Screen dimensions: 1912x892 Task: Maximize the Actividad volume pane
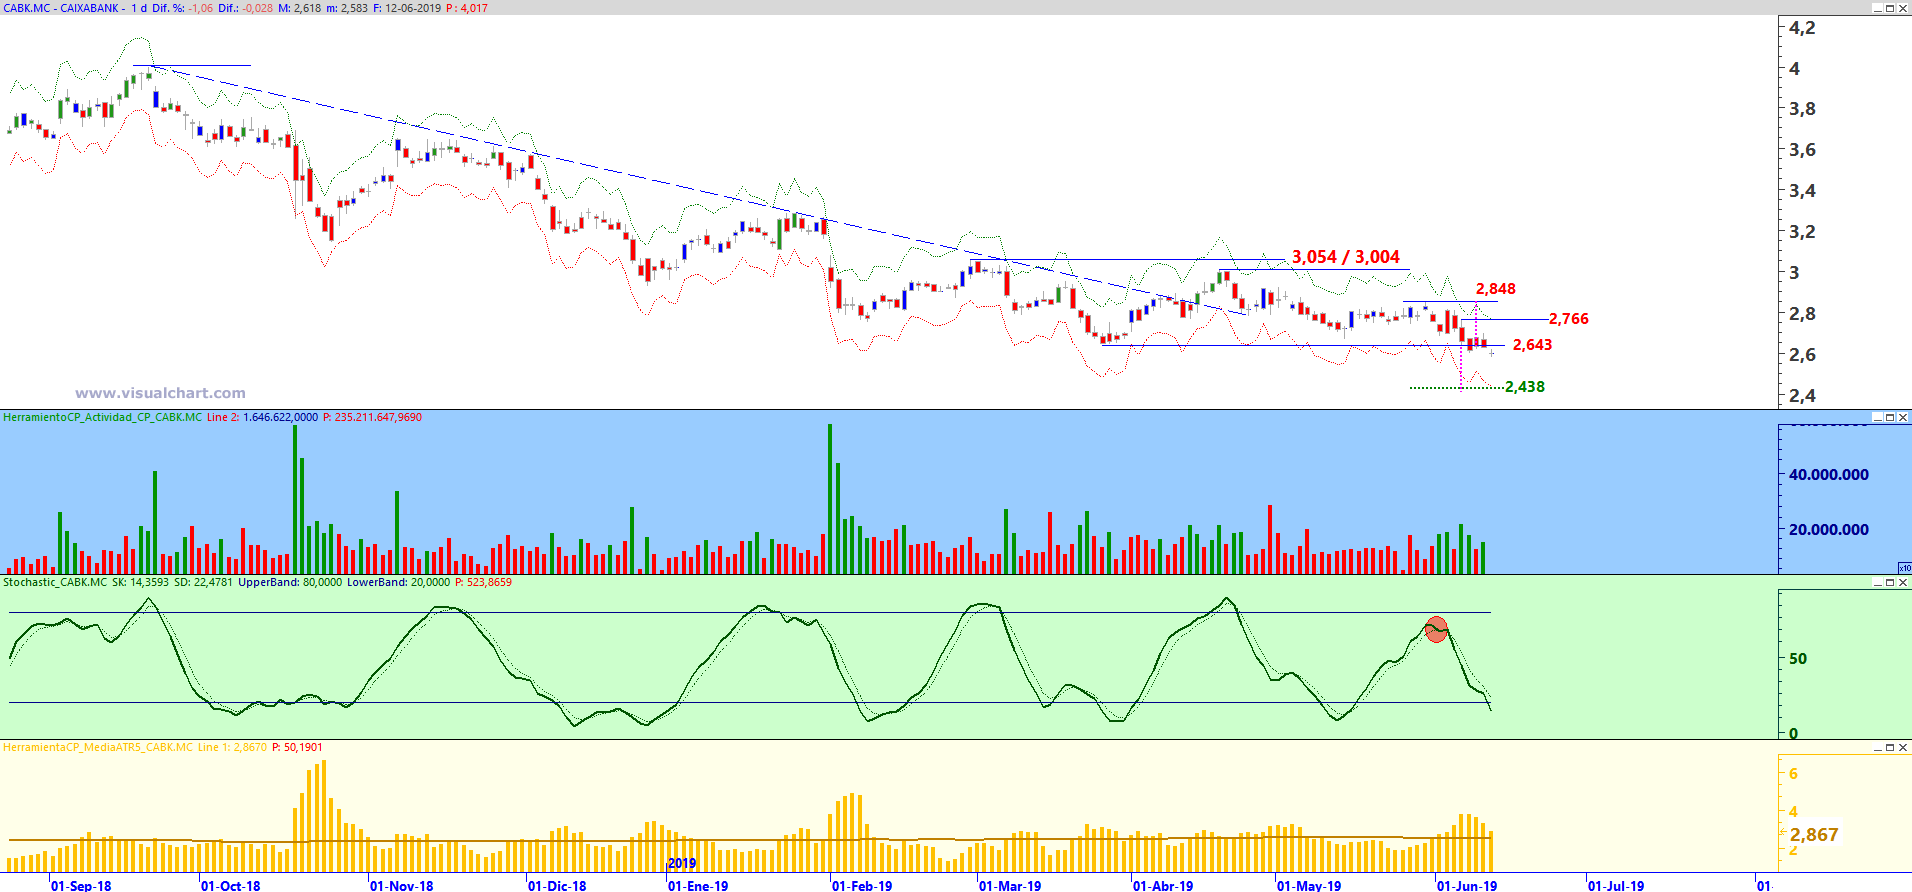pos(1890,417)
